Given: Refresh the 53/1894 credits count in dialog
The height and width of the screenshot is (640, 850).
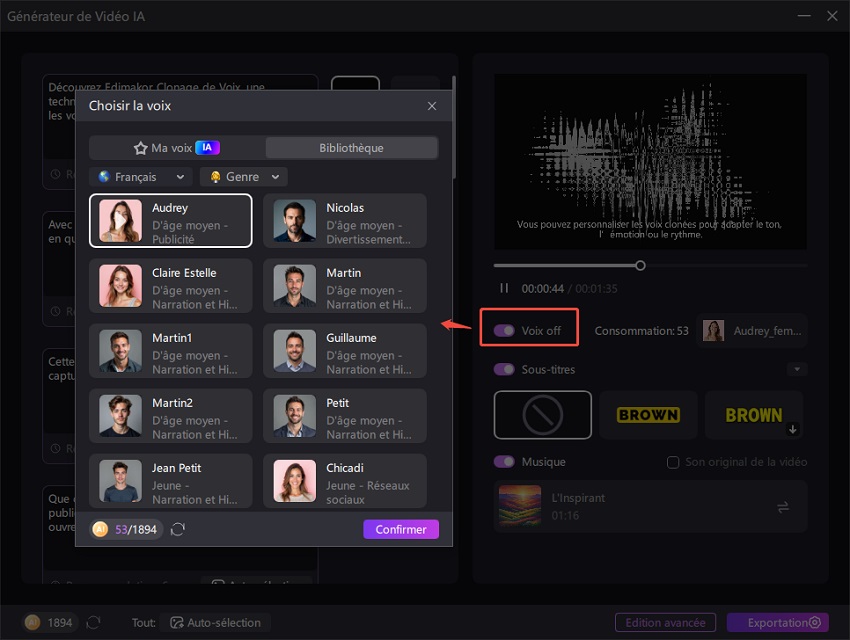Looking at the screenshot, I should point(178,529).
